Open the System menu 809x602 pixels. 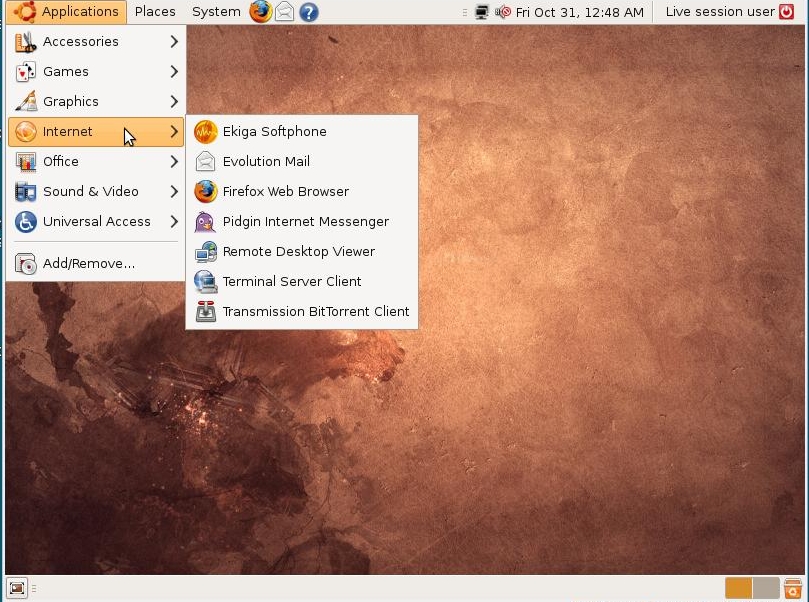(216, 12)
